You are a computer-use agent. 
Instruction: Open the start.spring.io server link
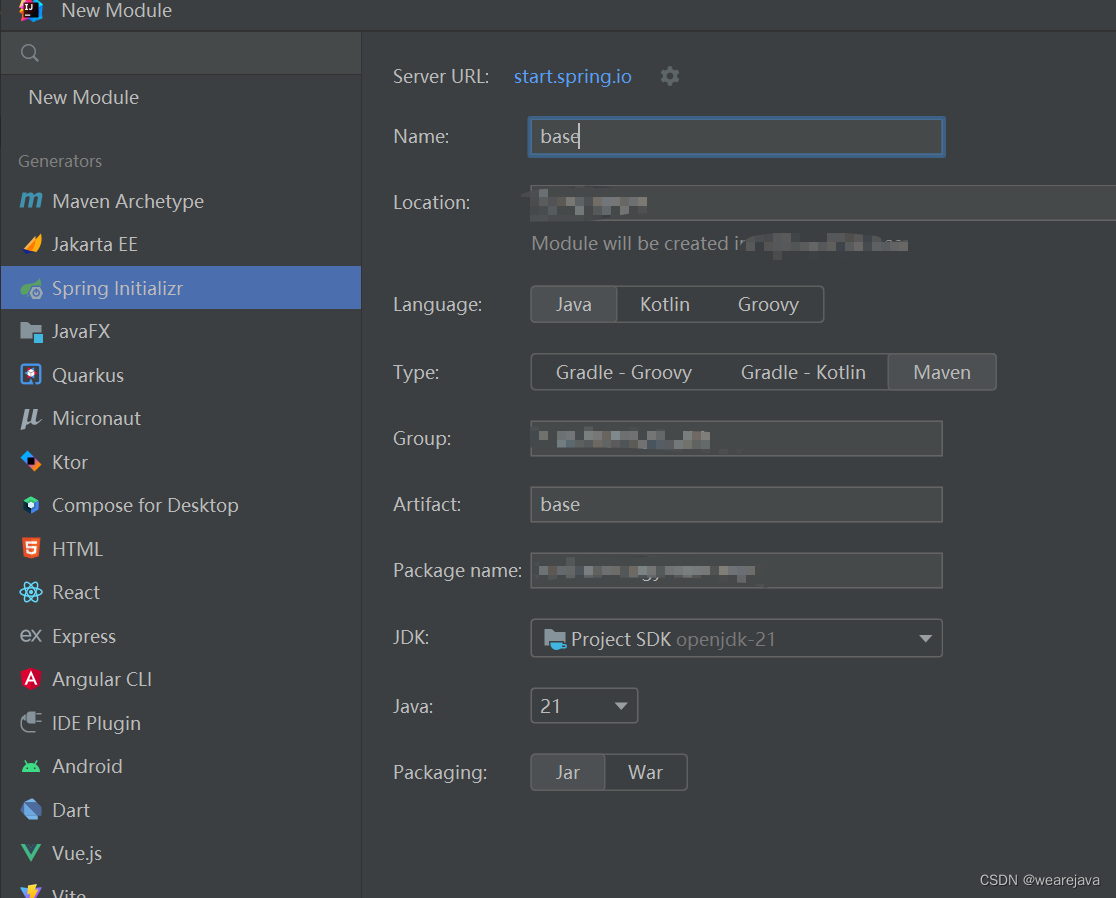tap(572, 76)
